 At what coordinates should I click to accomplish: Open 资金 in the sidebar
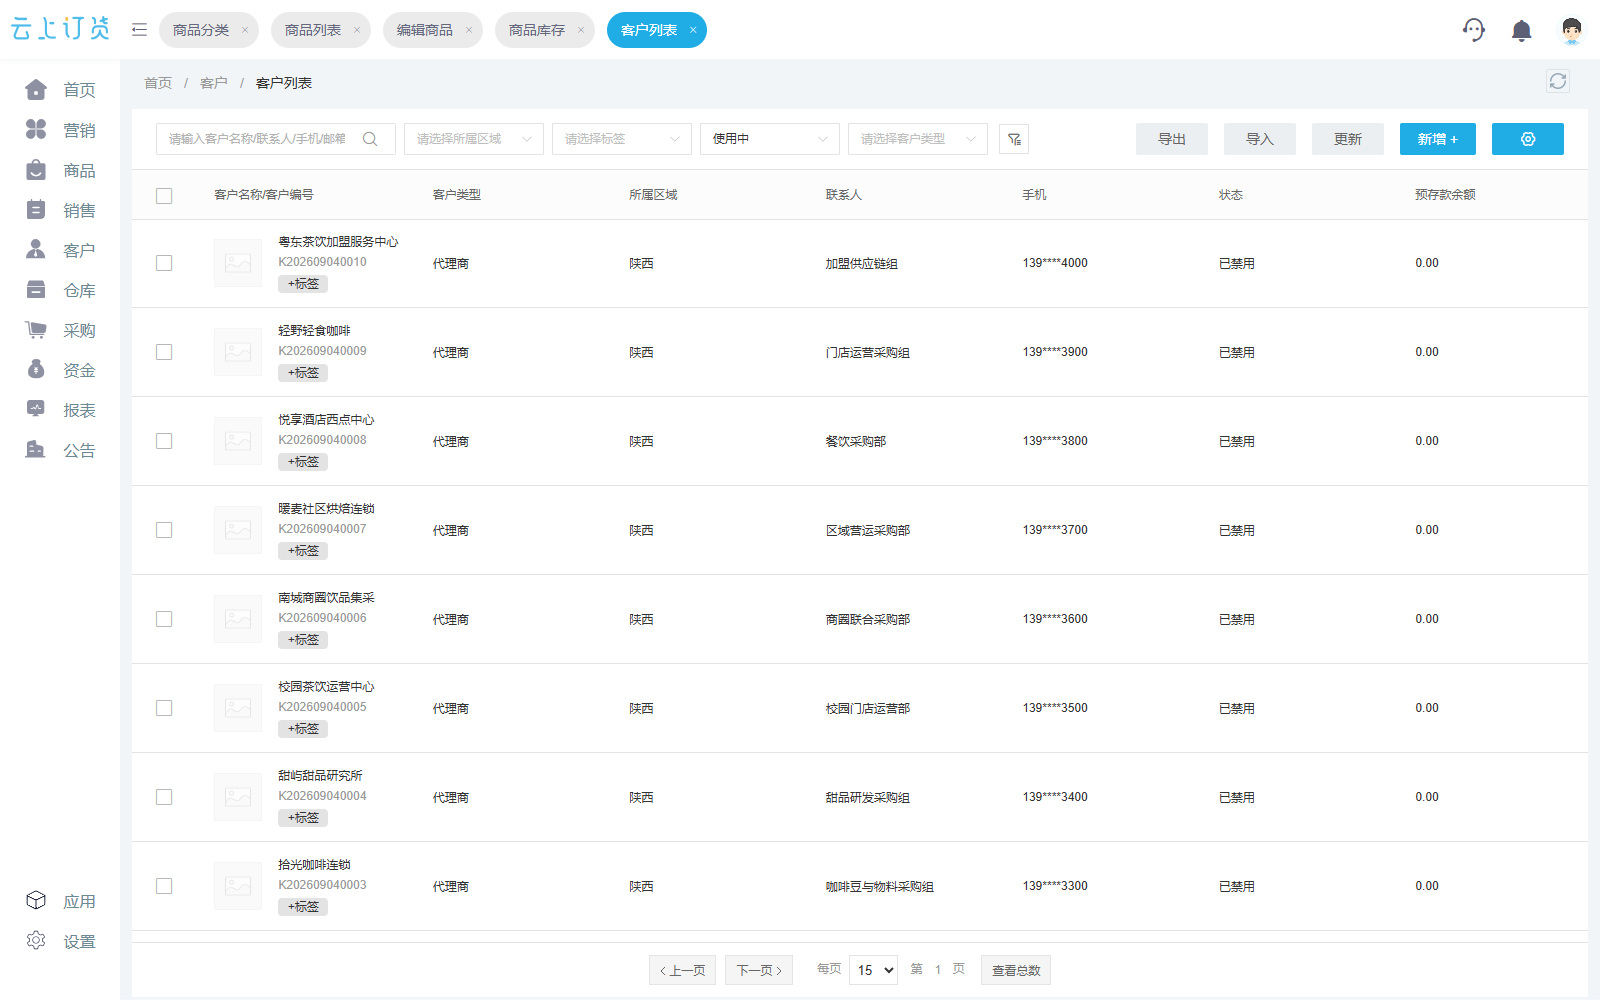60,370
